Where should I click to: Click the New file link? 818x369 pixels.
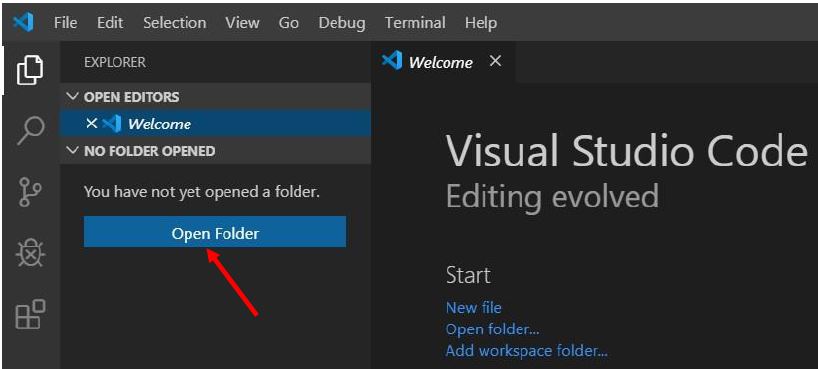point(474,307)
